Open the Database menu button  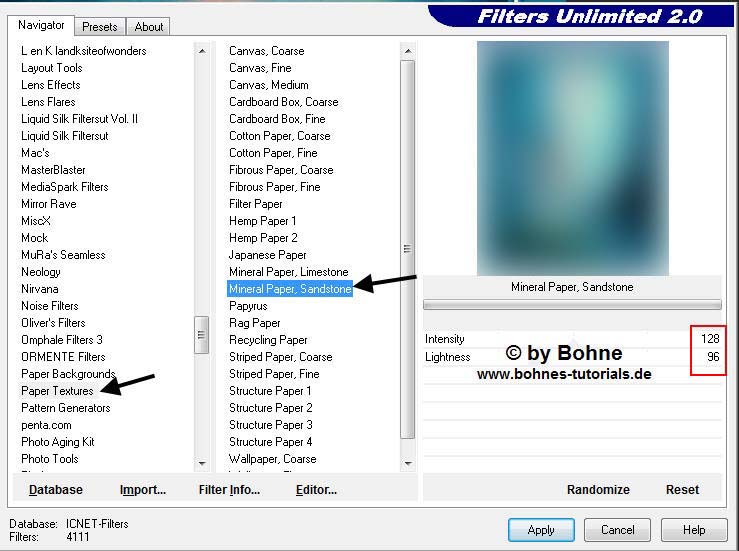pos(56,490)
